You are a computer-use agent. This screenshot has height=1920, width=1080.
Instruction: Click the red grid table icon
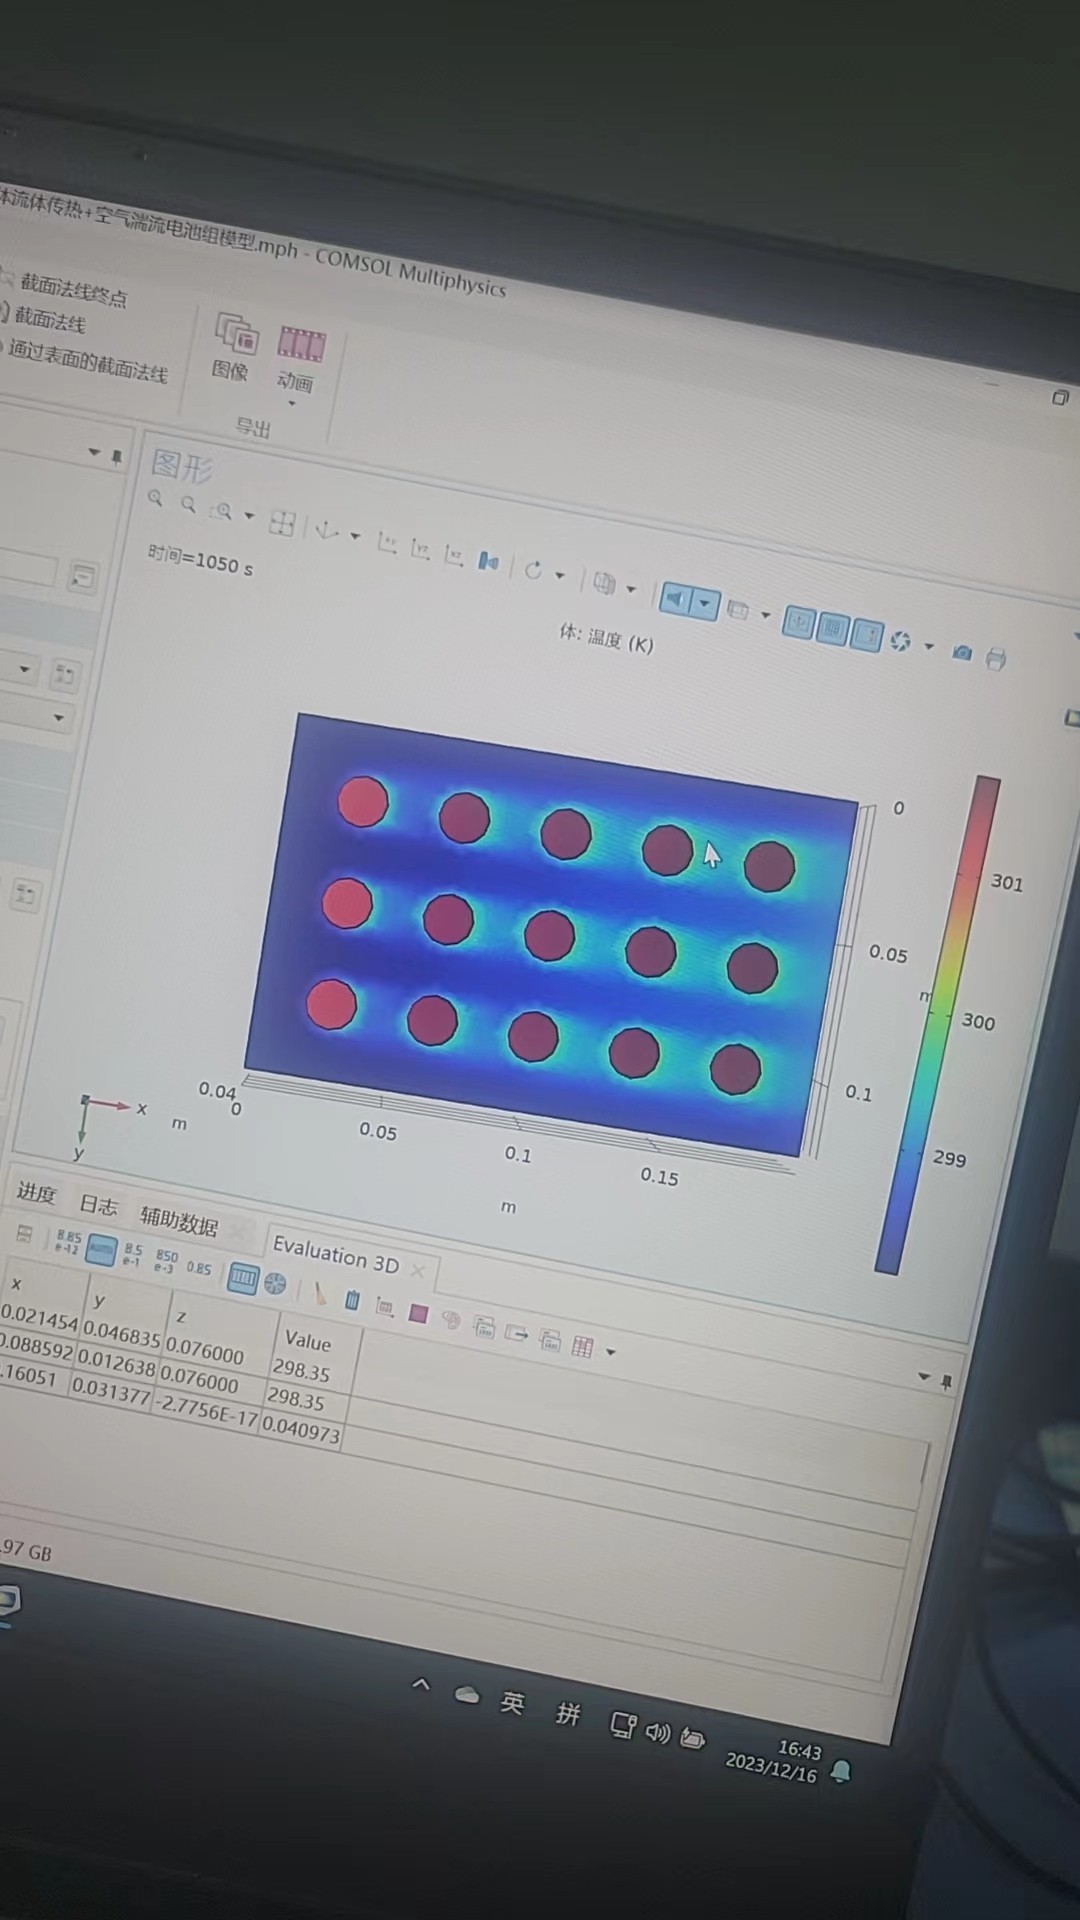[x=582, y=1346]
